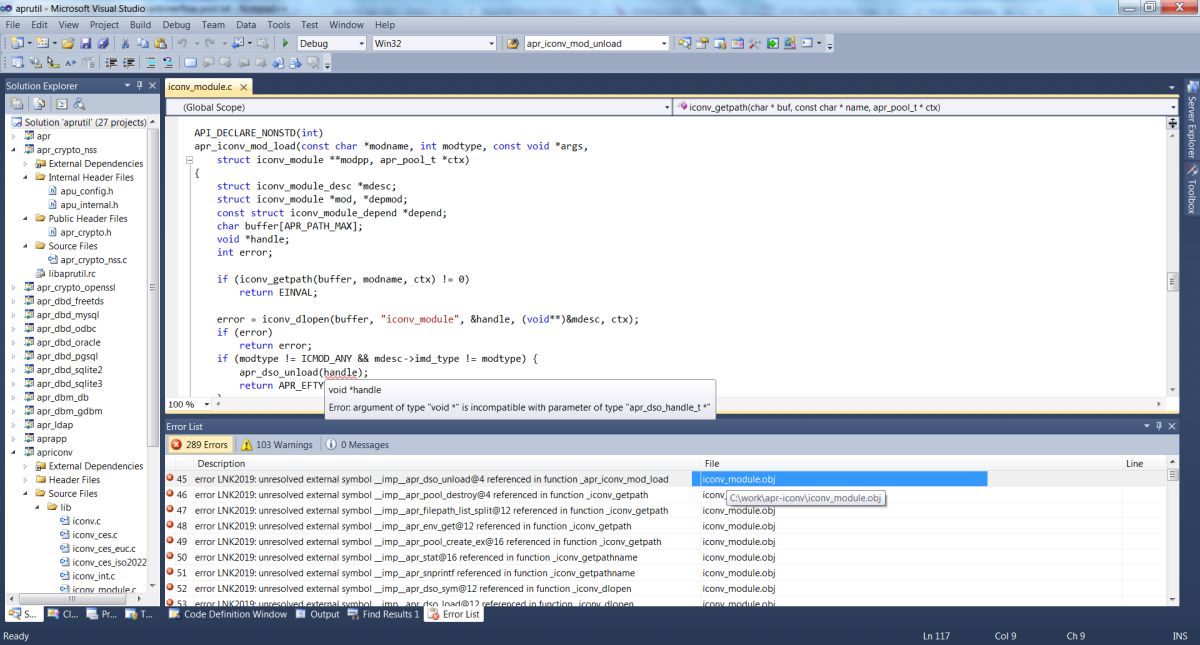The image size is (1200, 645).
Task: Open the Toolbox icon in the main toolbar
Action: (x=754, y=43)
